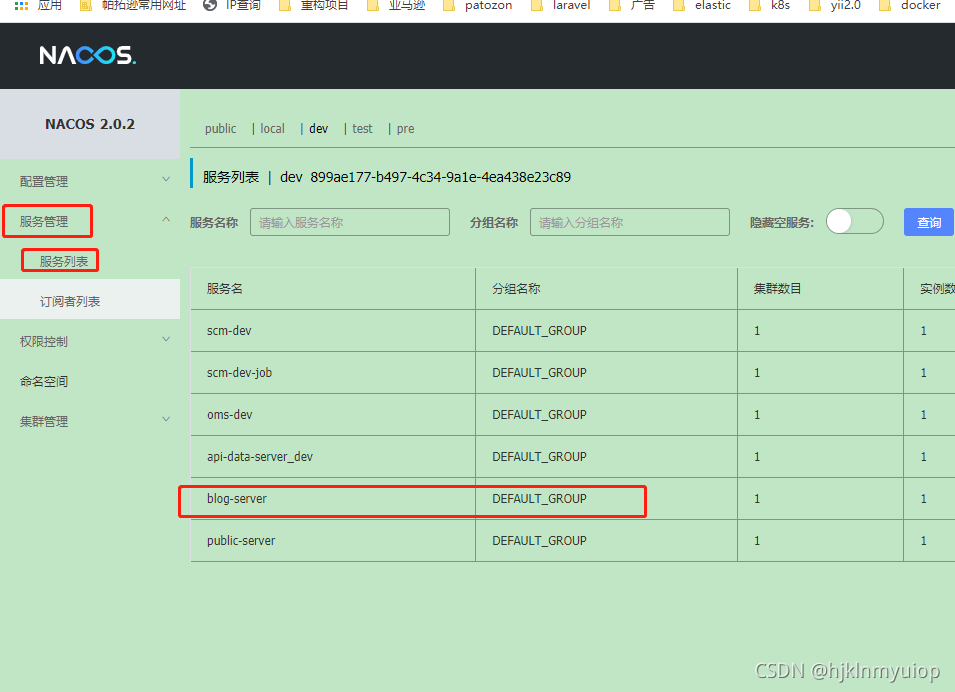The image size is (955, 692).
Task: Click the public-server service name
Action: pos(241,541)
